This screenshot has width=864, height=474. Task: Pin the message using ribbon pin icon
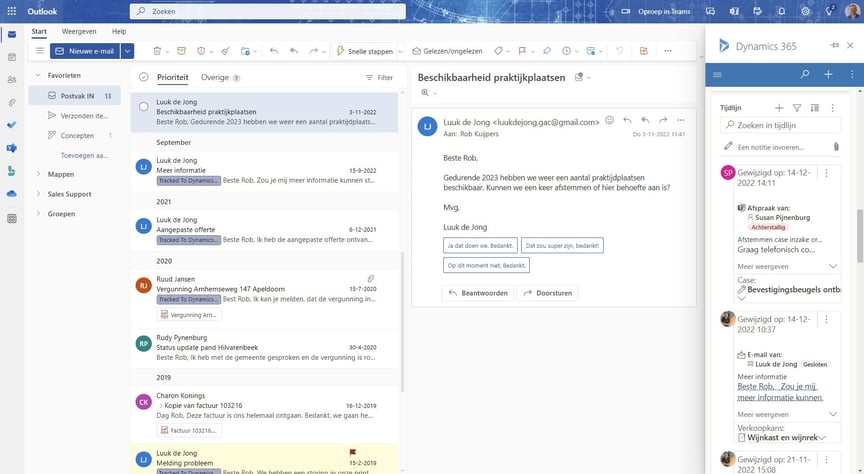[547, 51]
